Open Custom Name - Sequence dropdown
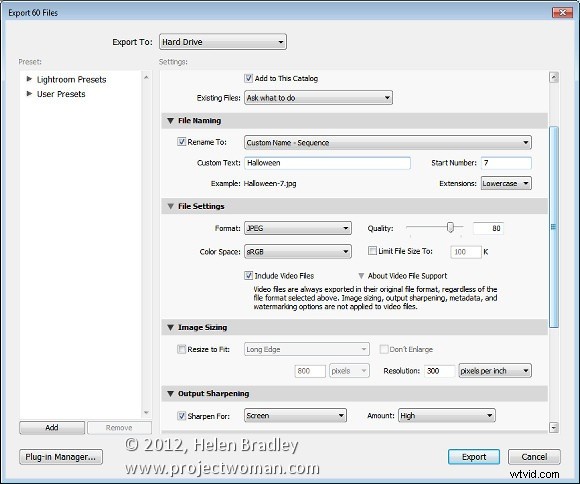580x484 pixels. click(388, 142)
